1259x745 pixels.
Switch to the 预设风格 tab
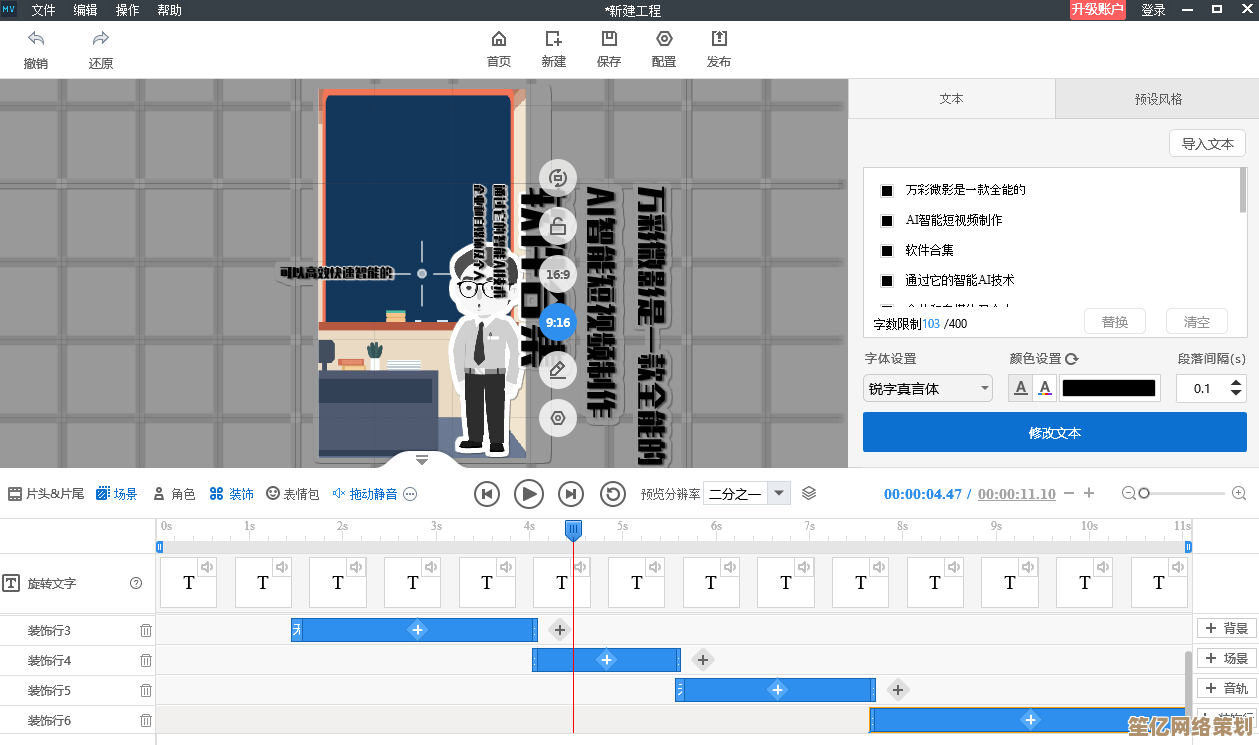point(1157,99)
